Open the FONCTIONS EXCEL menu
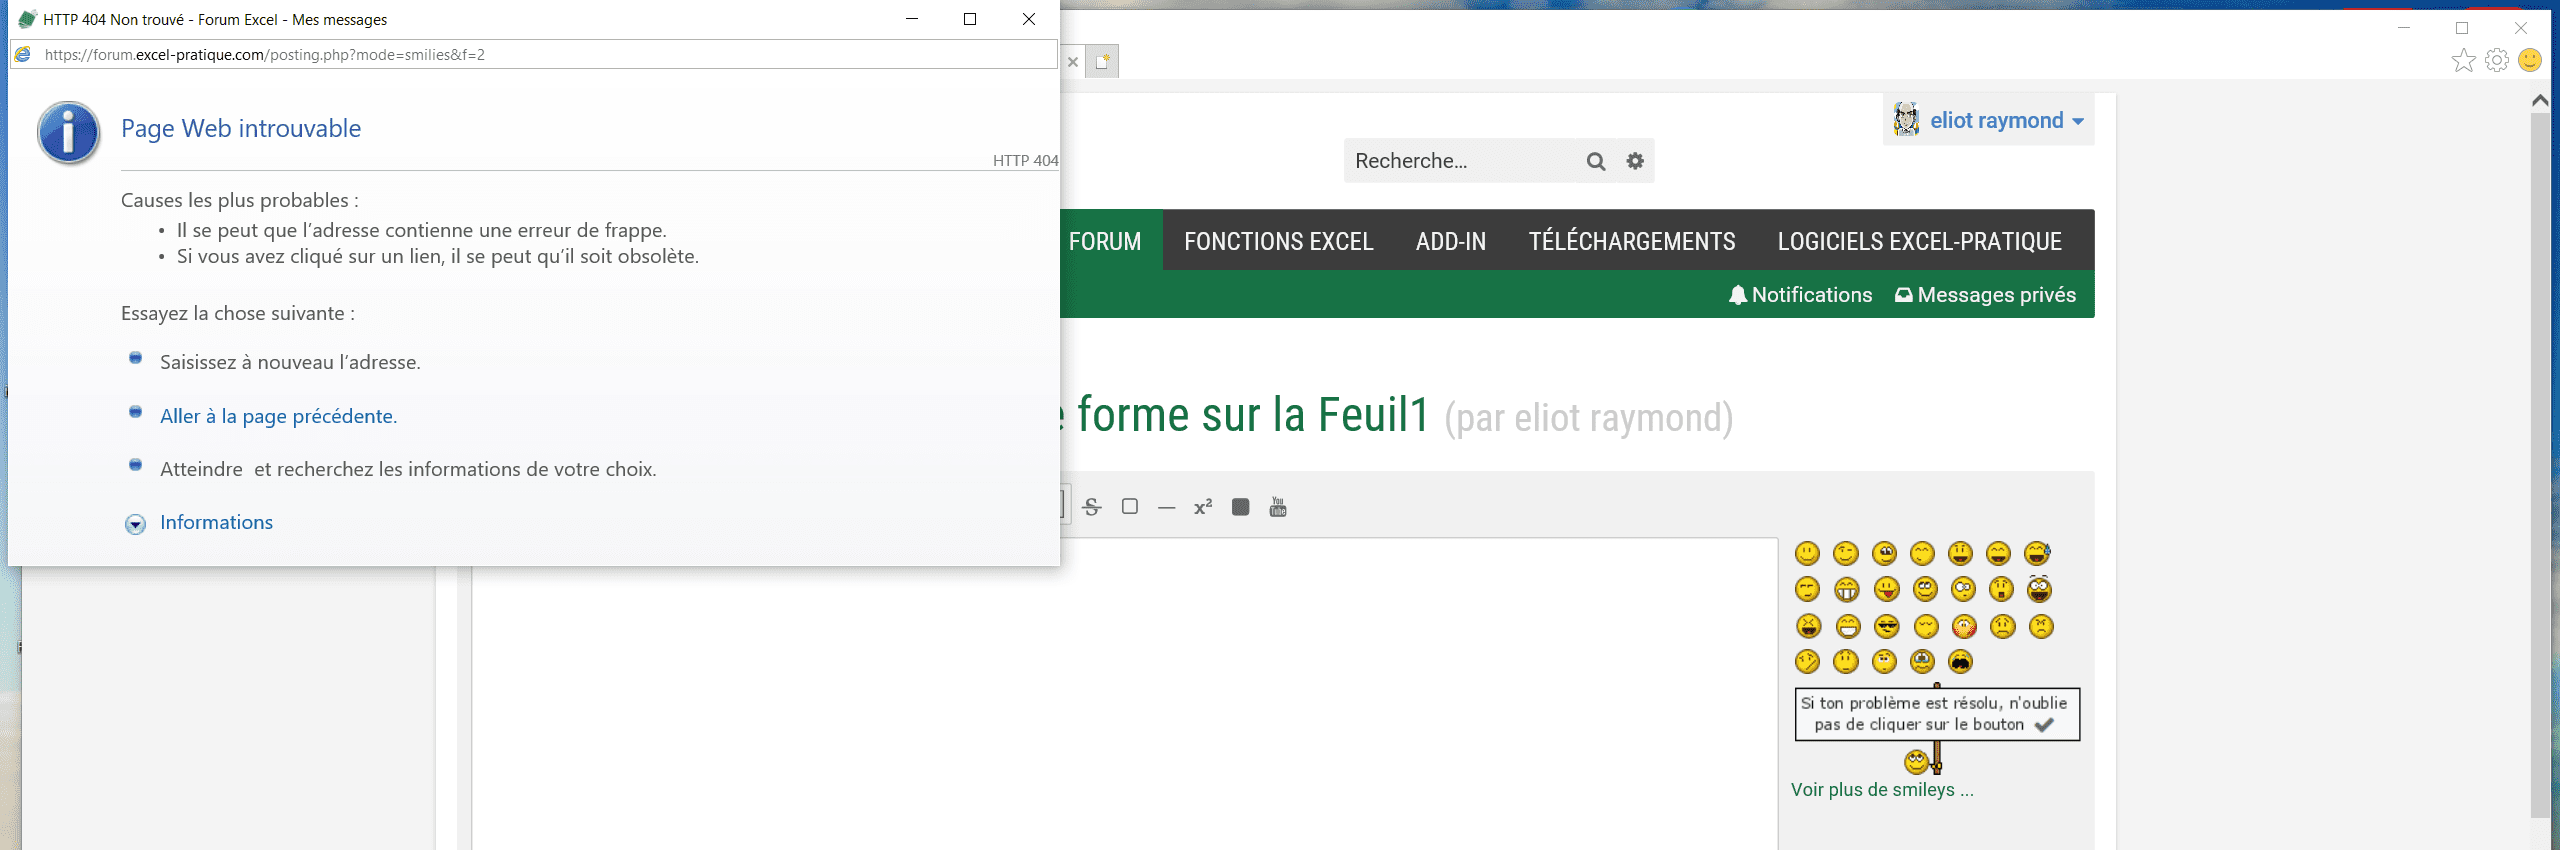The height and width of the screenshot is (850, 2560). [1279, 241]
